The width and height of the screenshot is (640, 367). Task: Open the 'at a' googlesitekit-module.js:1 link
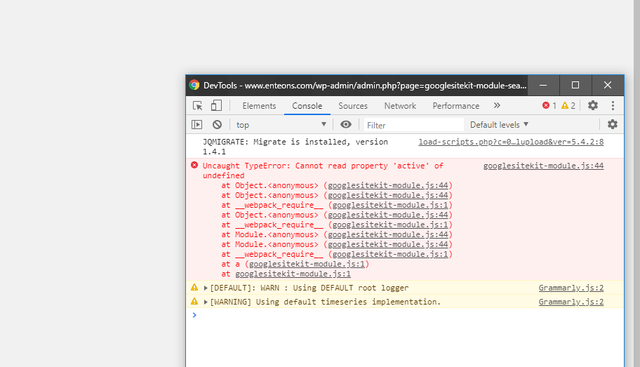[307, 264]
